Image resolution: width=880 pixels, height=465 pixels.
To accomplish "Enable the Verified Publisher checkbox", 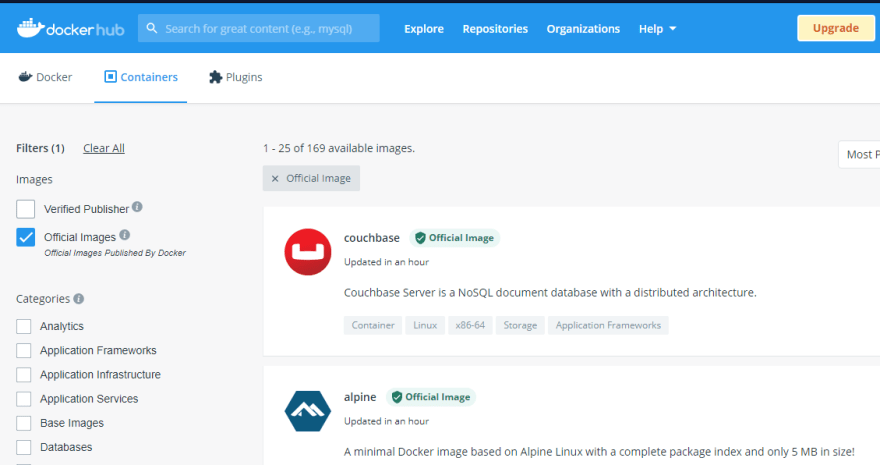I will coord(25,209).
